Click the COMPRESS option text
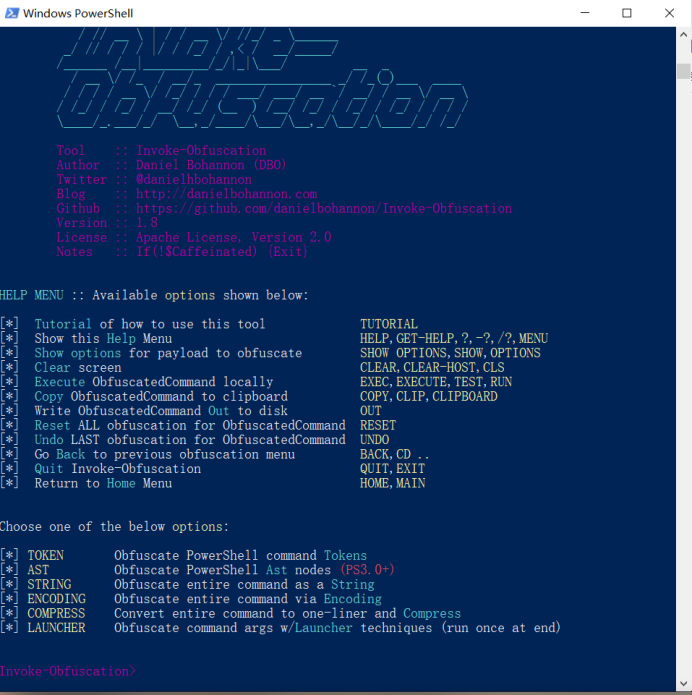Screen dimensions: 692x695 [56, 613]
